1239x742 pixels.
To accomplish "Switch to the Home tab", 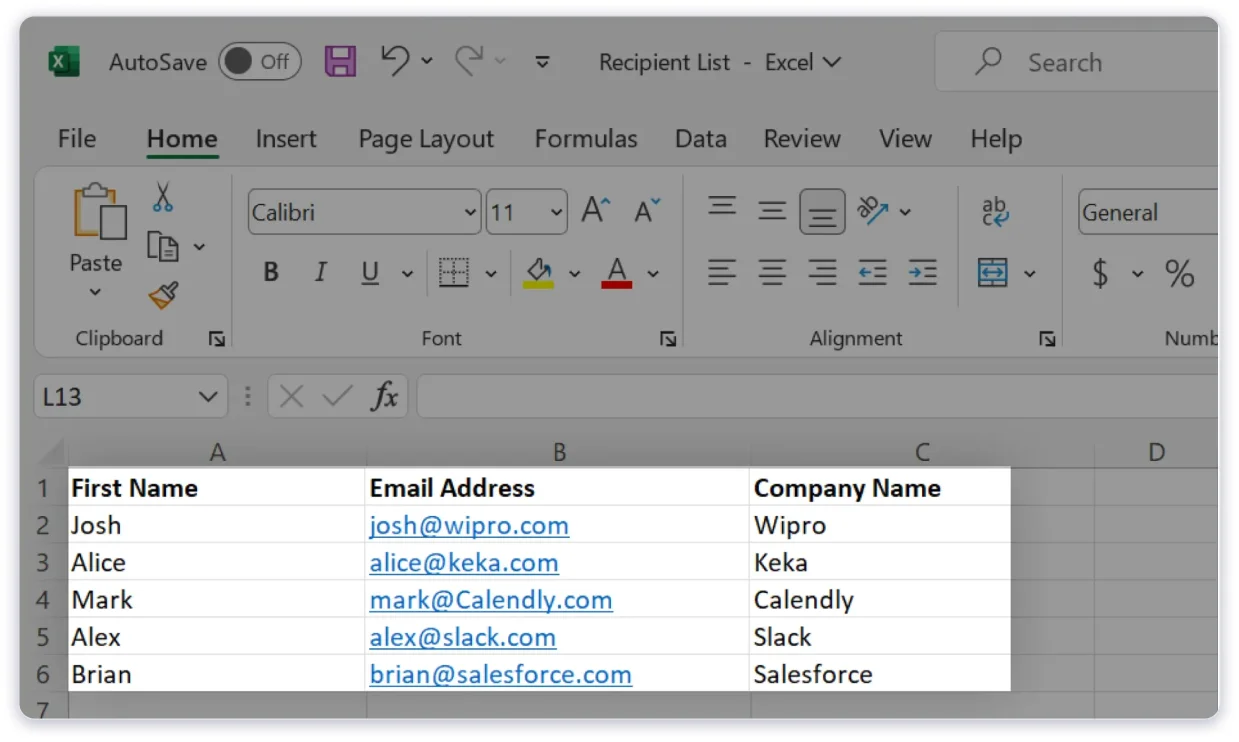I will (182, 139).
